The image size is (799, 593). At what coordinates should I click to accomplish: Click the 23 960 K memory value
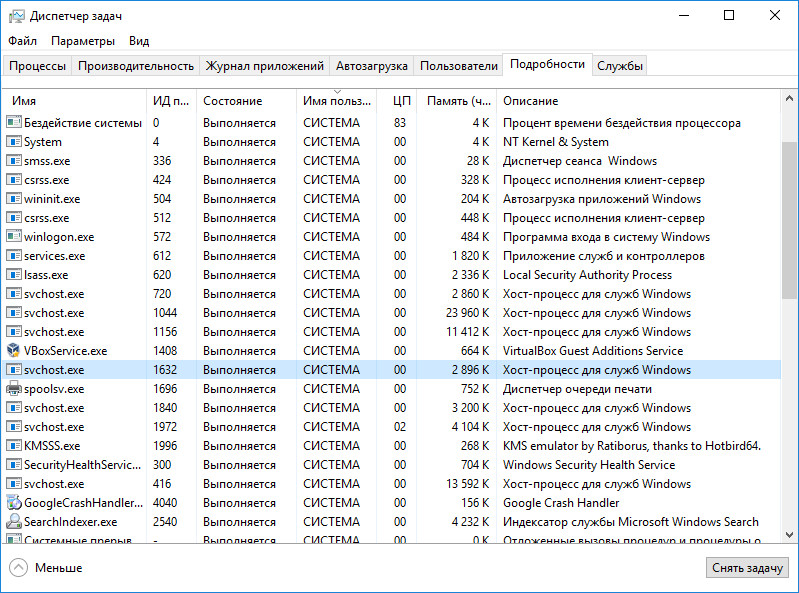click(467, 313)
